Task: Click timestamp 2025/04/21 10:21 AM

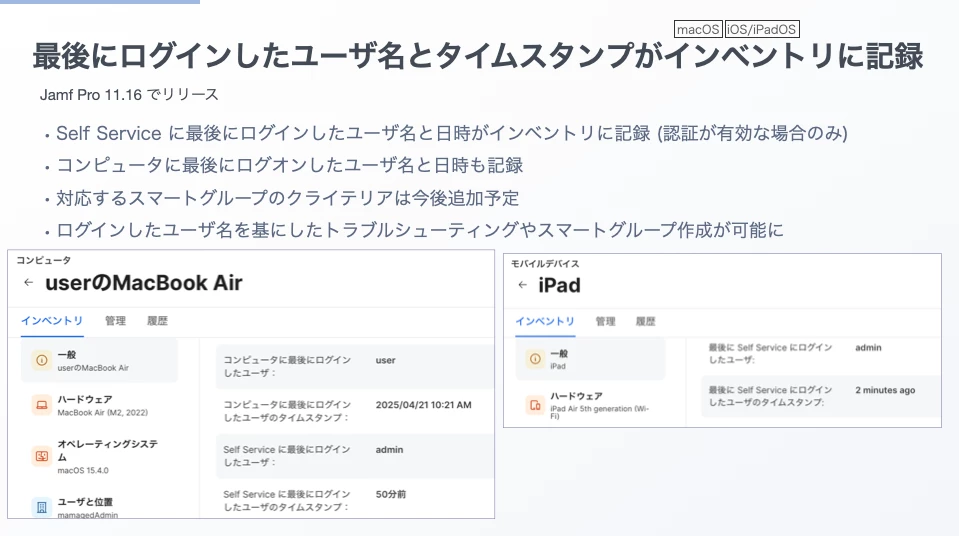Action: pos(423,405)
